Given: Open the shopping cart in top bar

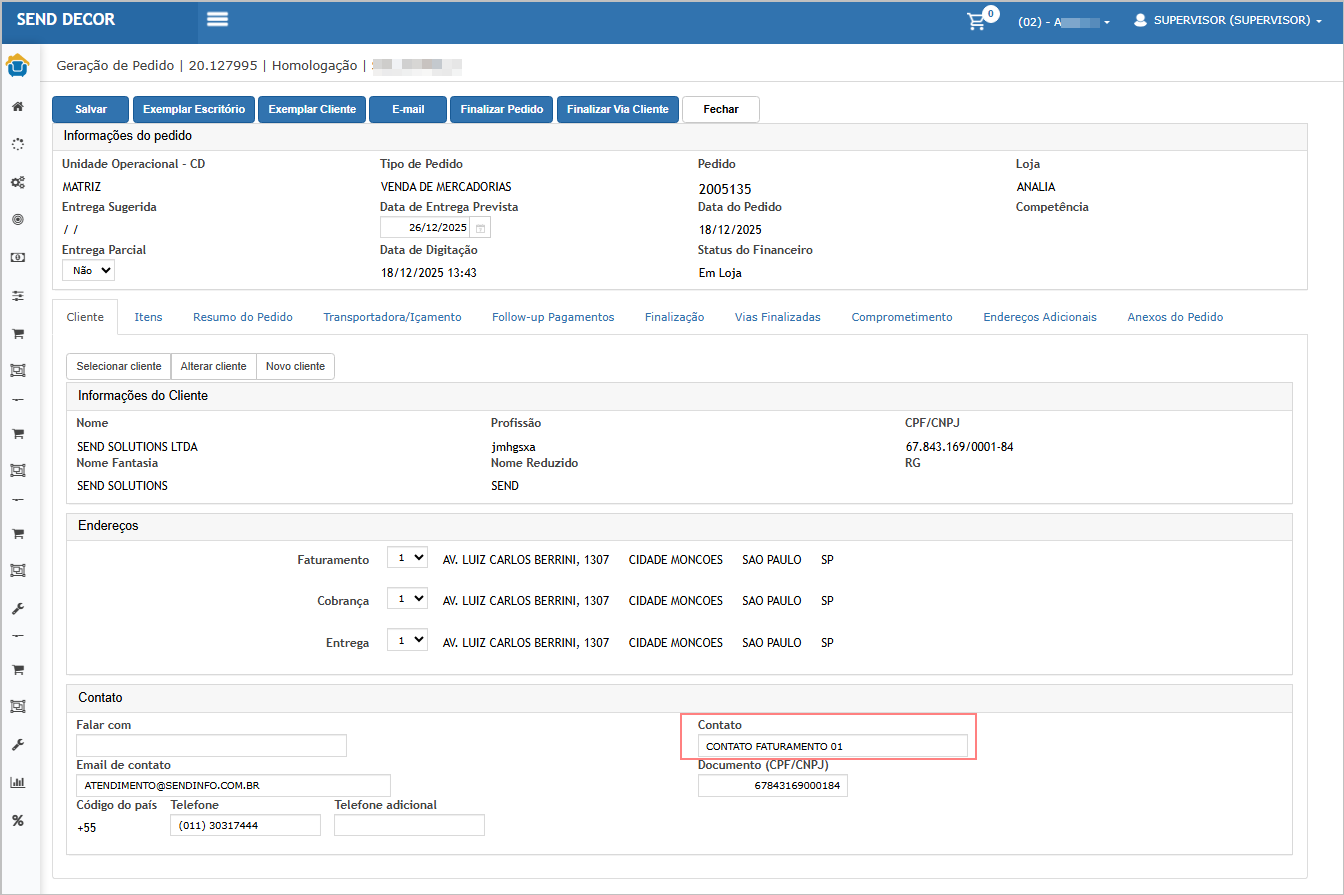Looking at the screenshot, I should [x=977, y=21].
